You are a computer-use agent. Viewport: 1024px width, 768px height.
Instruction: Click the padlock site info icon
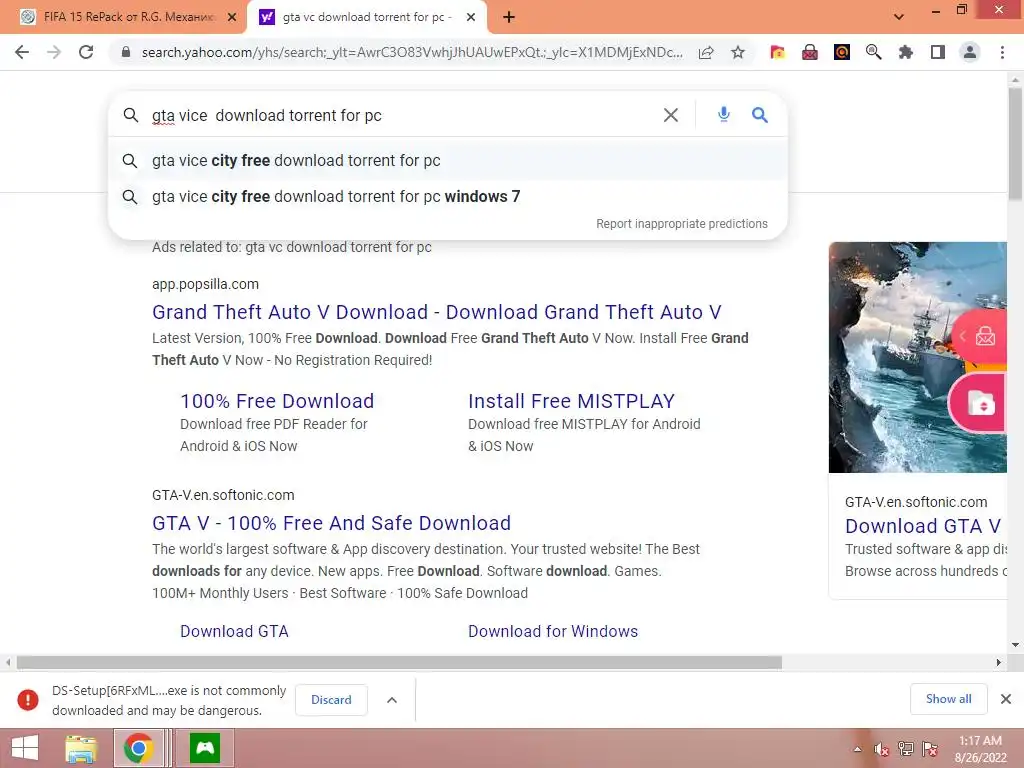click(126, 52)
